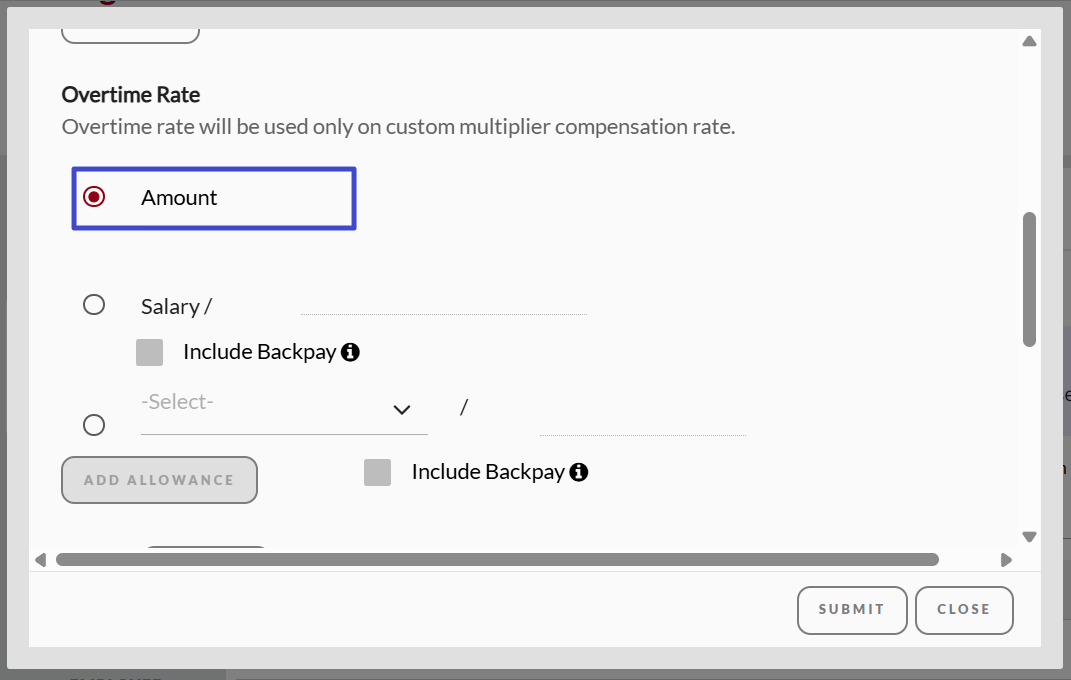
Task: Select the Amount overtime rate option
Action: (x=94, y=197)
